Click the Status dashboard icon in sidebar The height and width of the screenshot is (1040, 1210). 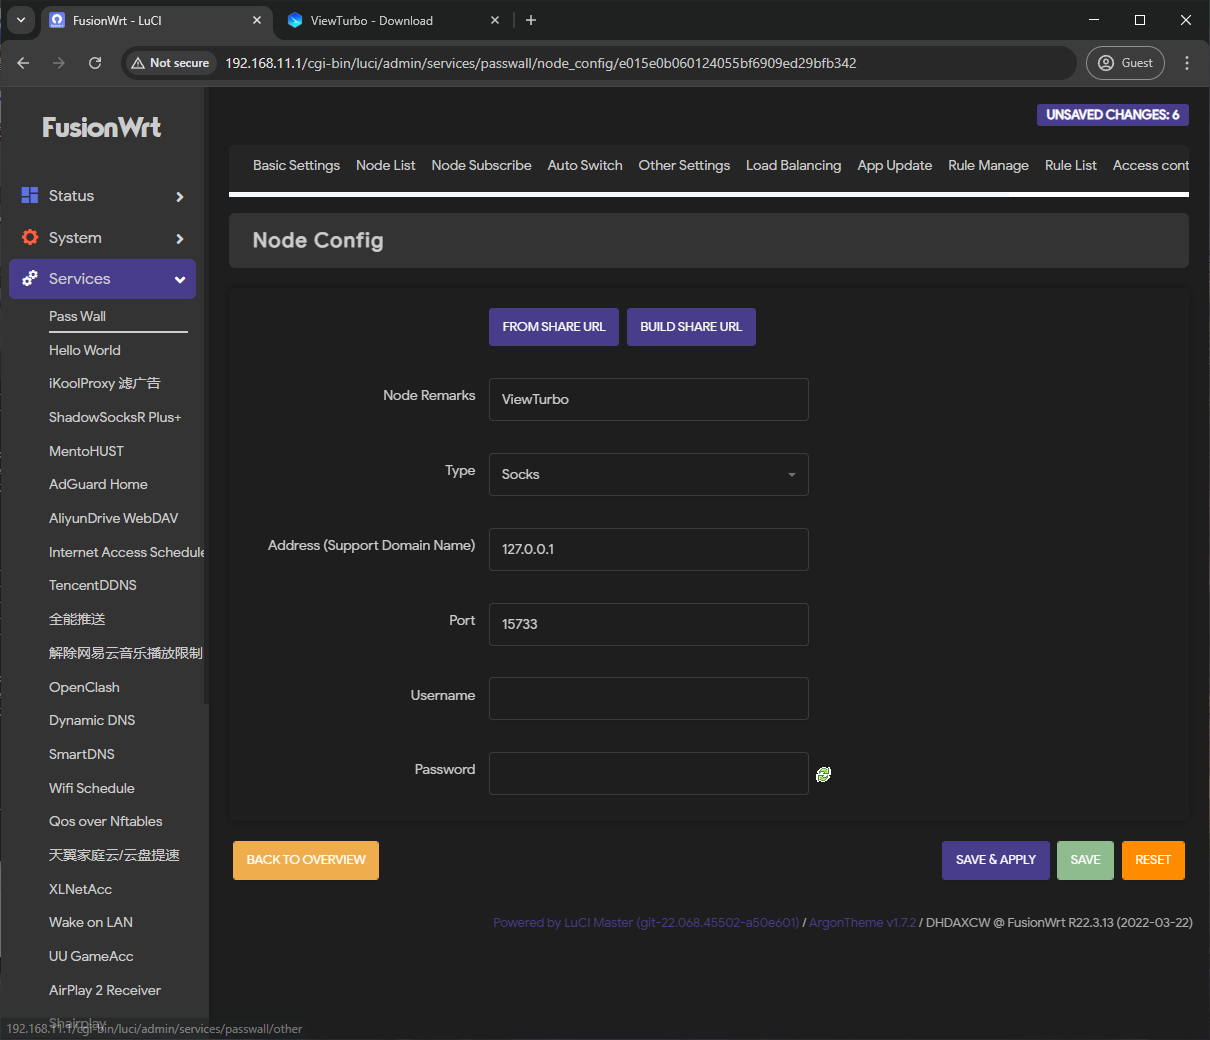[x=30, y=196]
